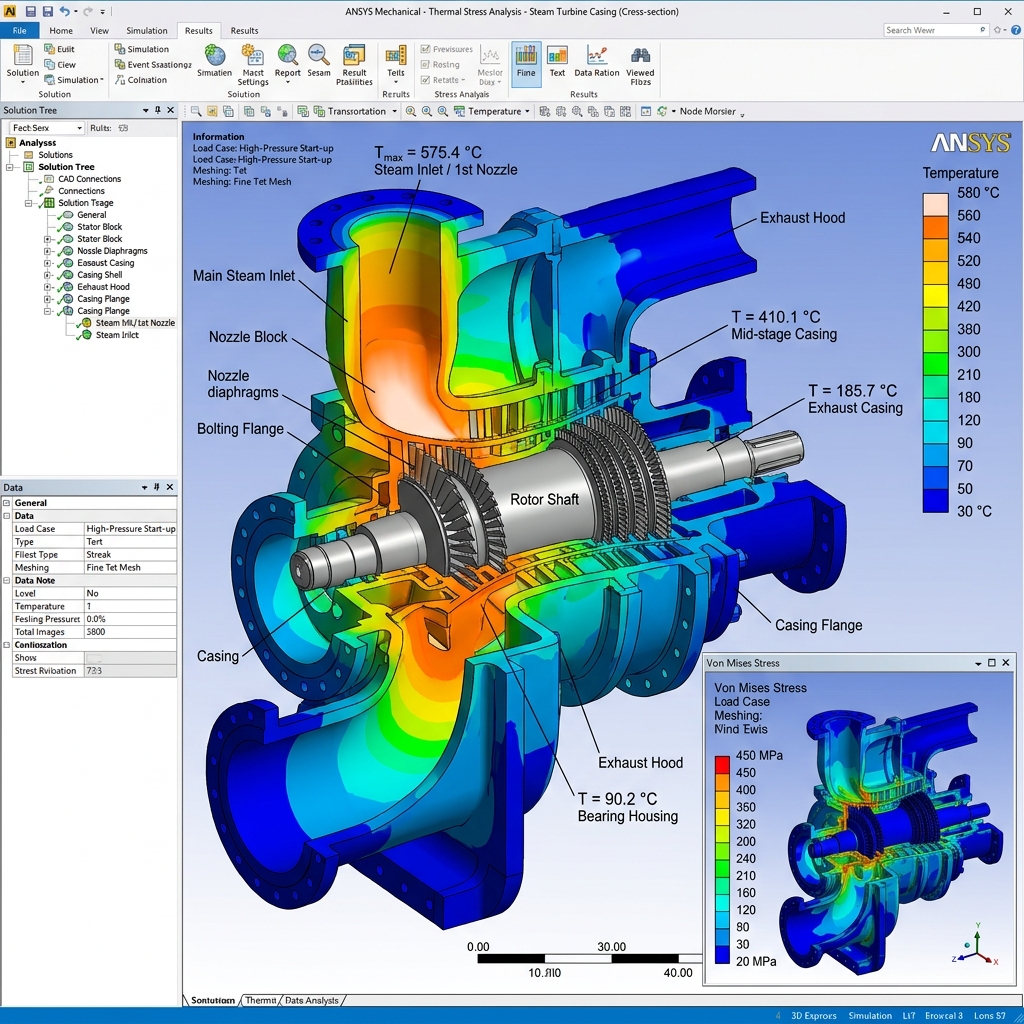Select the CAD Connections tree item
The width and height of the screenshot is (1024, 1024).
tap(89, 179)
